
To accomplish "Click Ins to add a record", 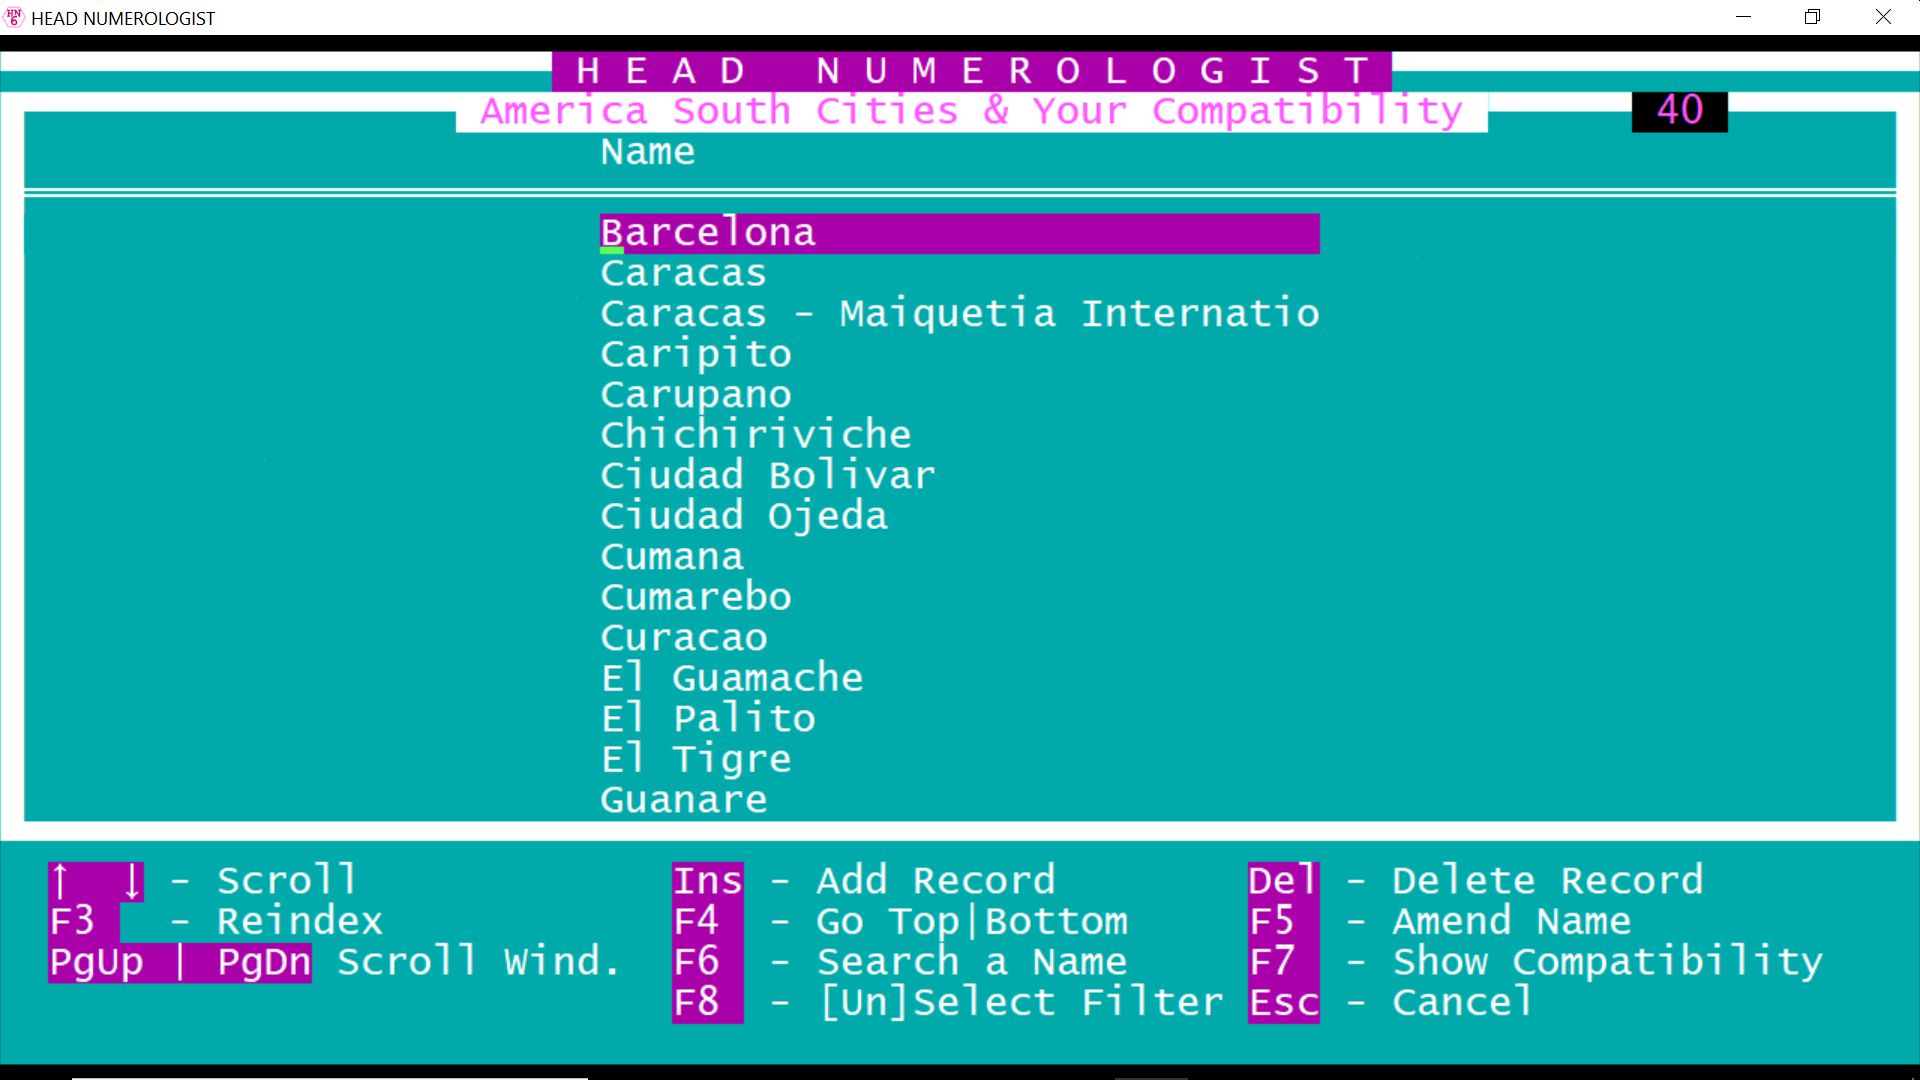I will point(708,881).
